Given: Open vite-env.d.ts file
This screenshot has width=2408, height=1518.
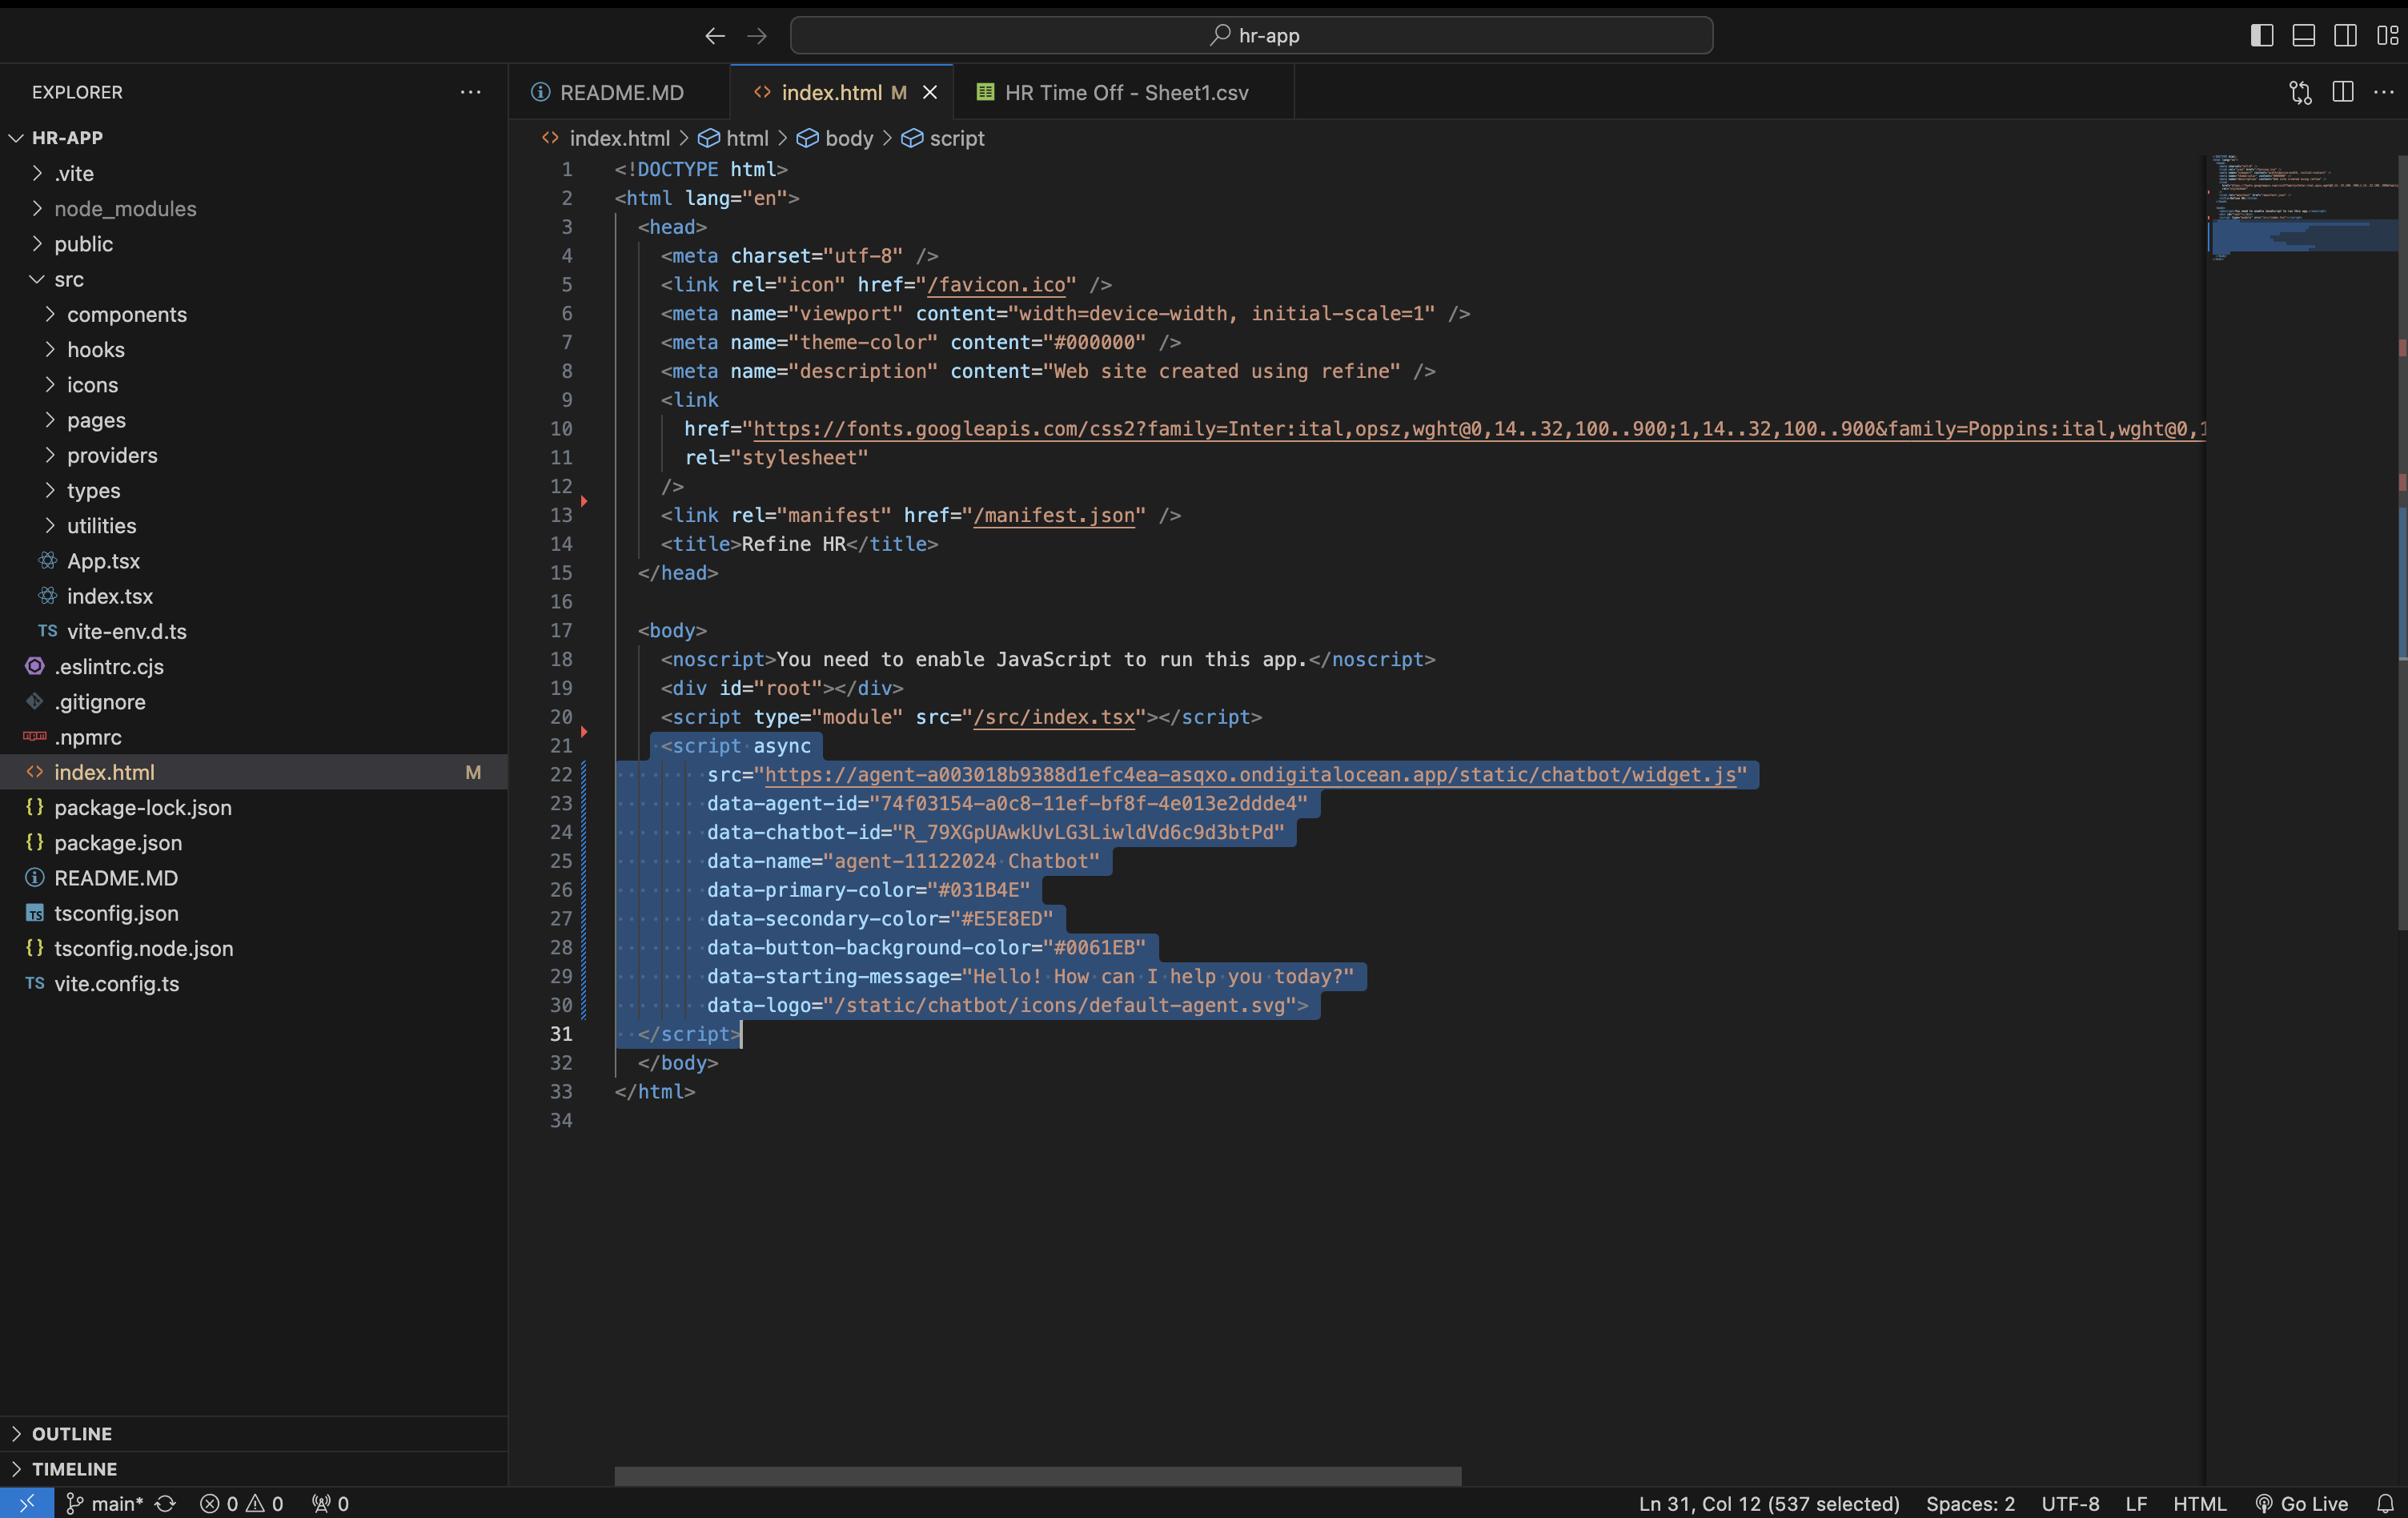Looking at the screenshot, I should (254, 631).
